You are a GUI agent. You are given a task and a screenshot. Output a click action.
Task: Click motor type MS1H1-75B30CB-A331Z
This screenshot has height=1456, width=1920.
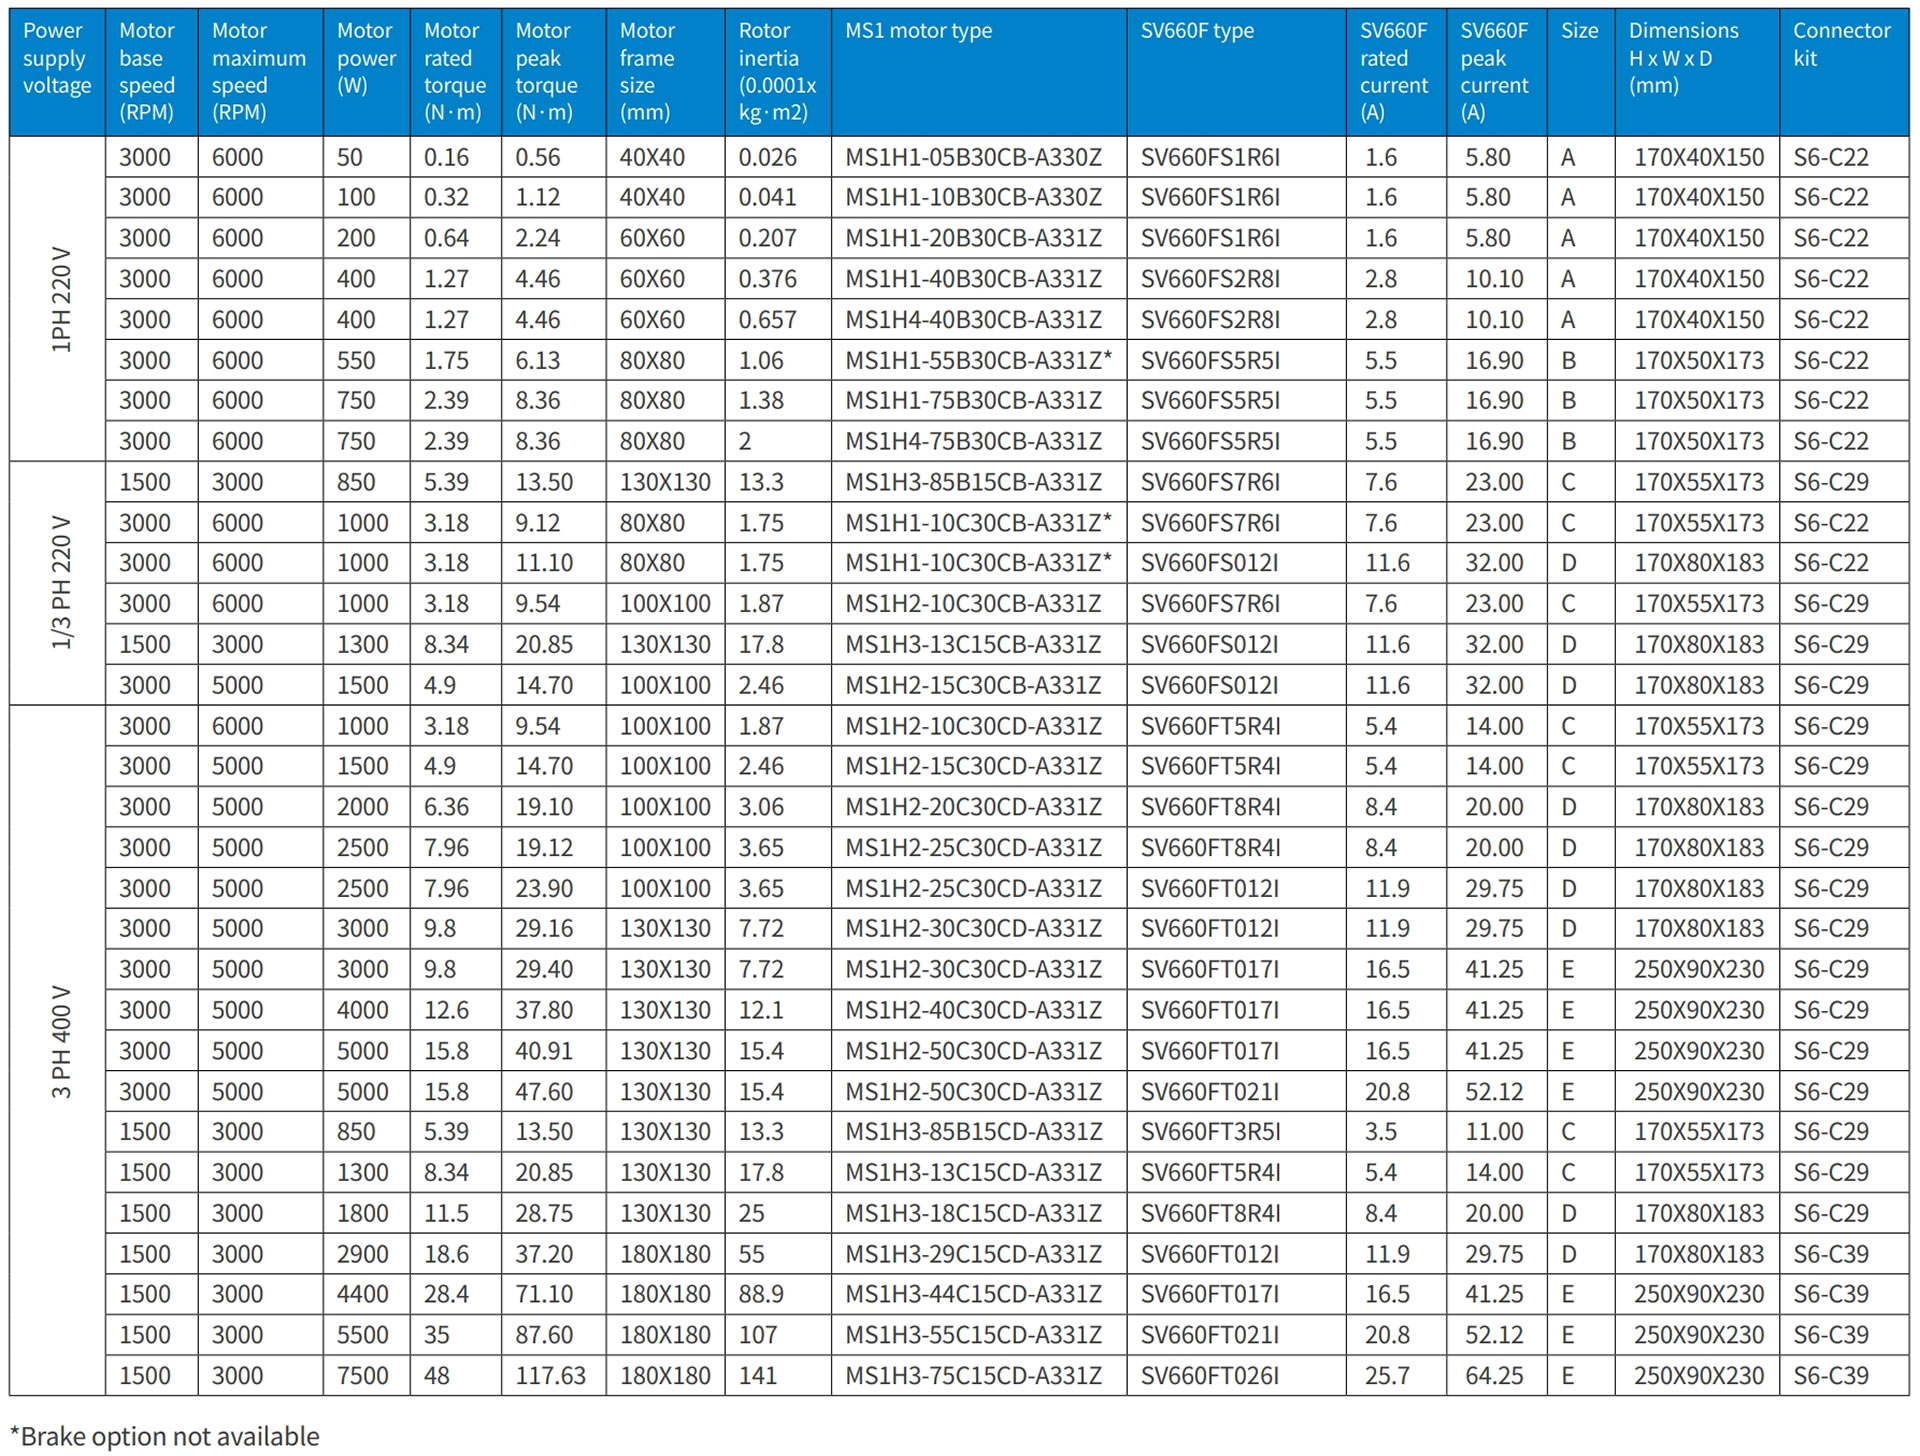(x=973, y=401)
